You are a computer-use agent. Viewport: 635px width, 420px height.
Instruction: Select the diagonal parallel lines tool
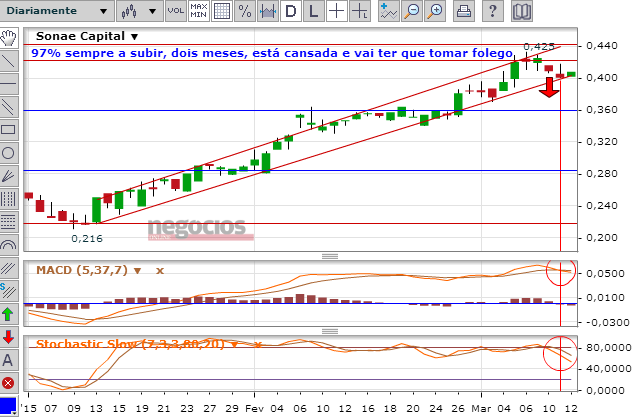9,268
